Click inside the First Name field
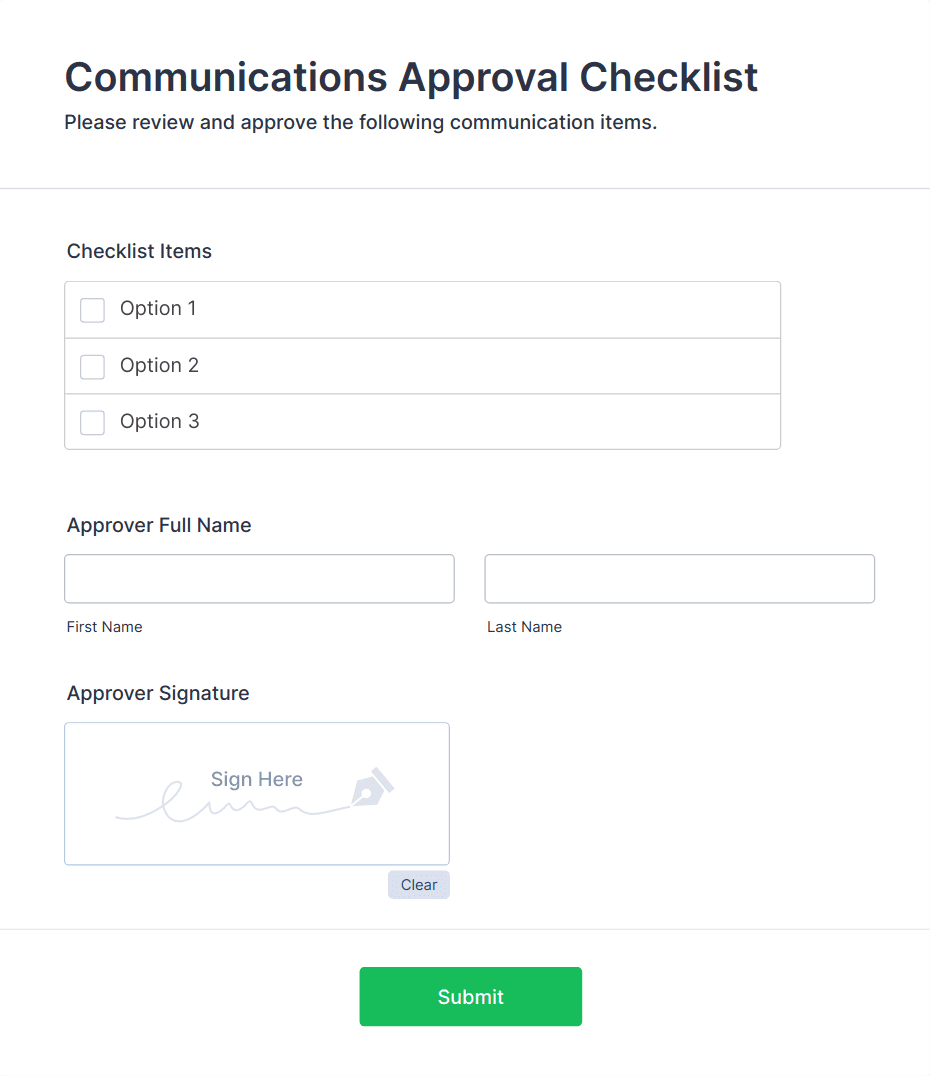This screenshot has width=930, height=1076. (259, 578)
